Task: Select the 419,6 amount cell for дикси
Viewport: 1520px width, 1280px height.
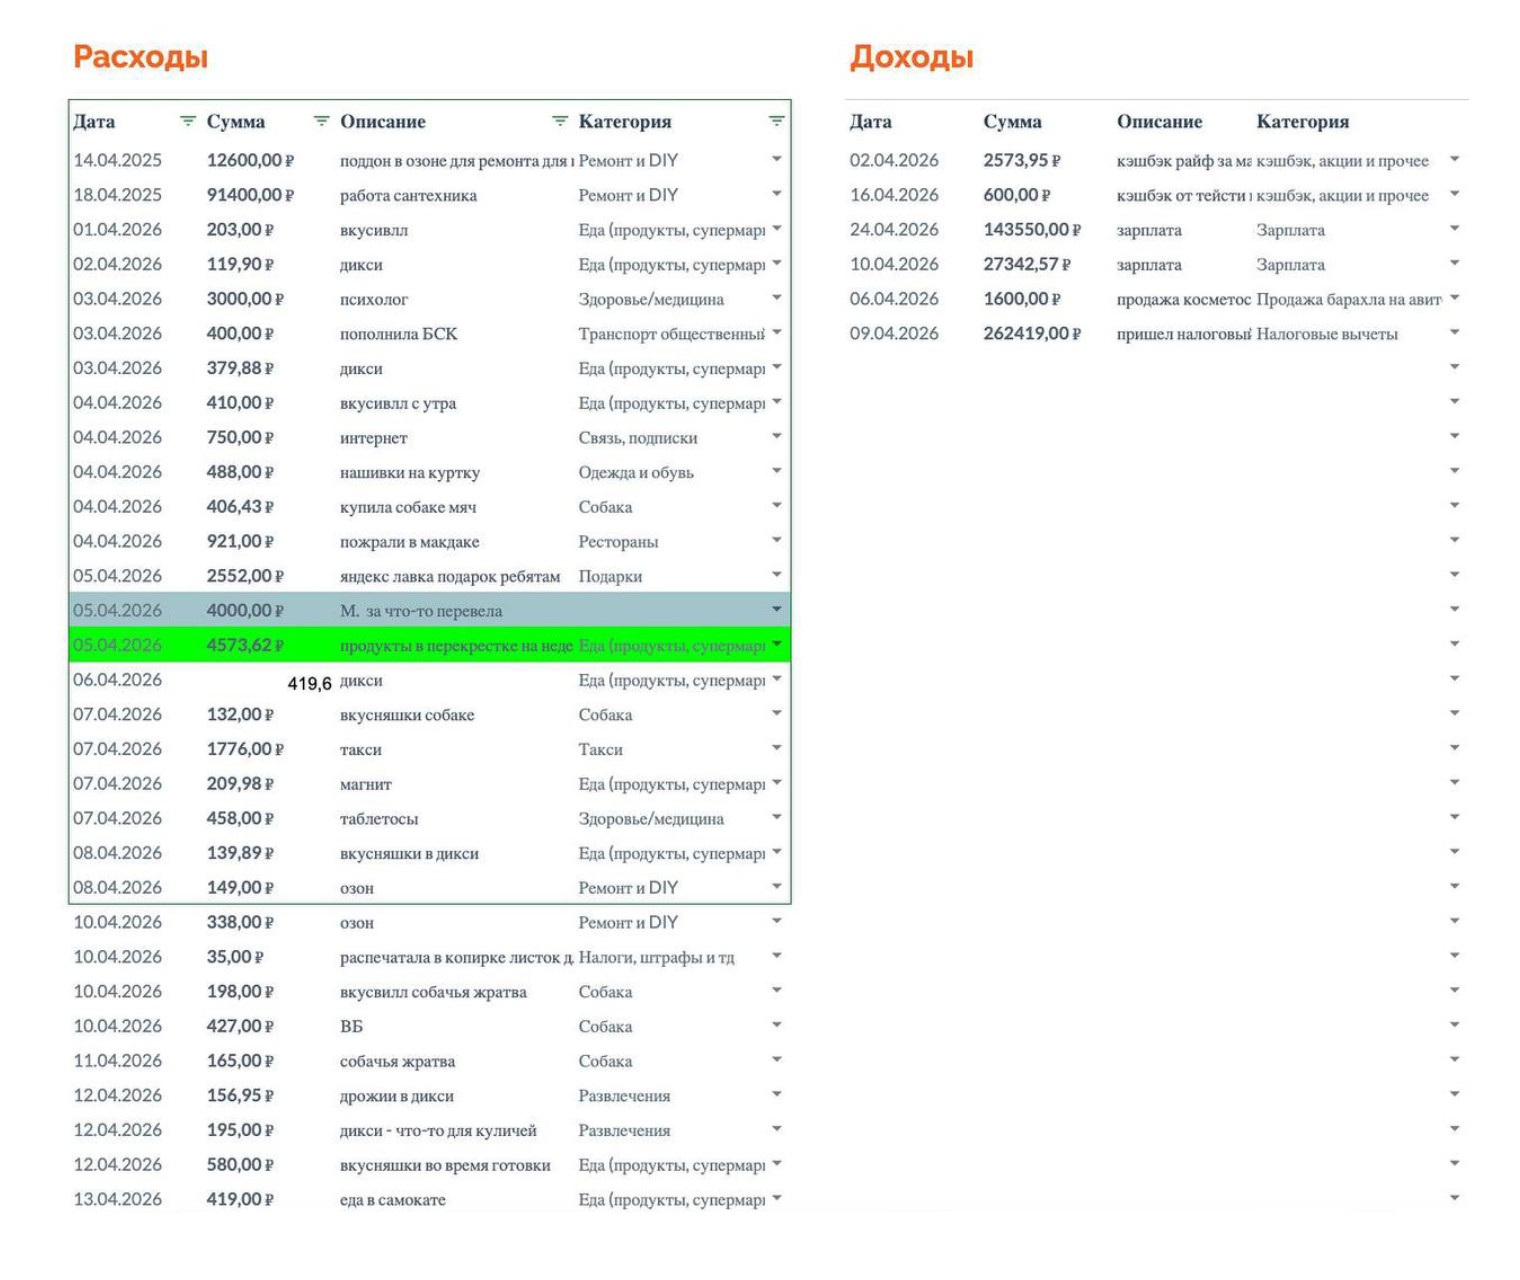Action: (x=309, y=684)
